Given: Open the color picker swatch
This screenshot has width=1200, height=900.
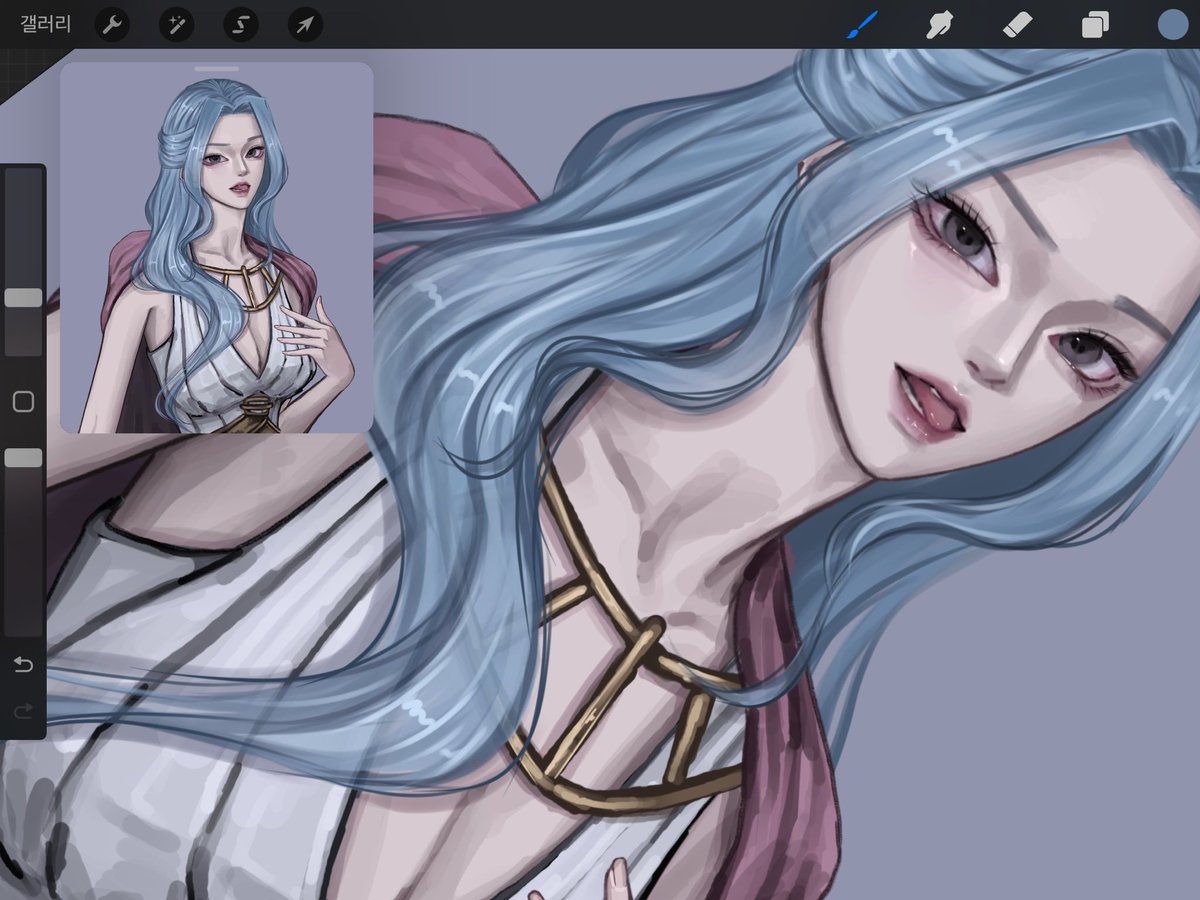Looking at the screenshot, I should [x=1170, y=25].
